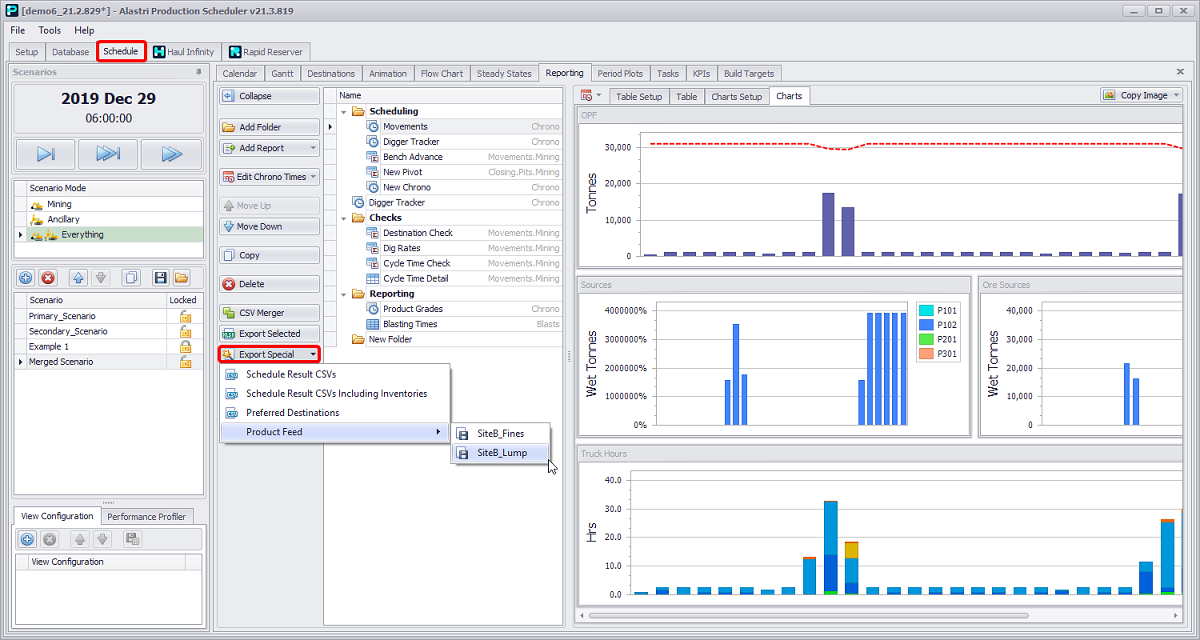Click the open scenario folder icon
This screenshot has height=640, width=1200.
(x=181, y=277)
